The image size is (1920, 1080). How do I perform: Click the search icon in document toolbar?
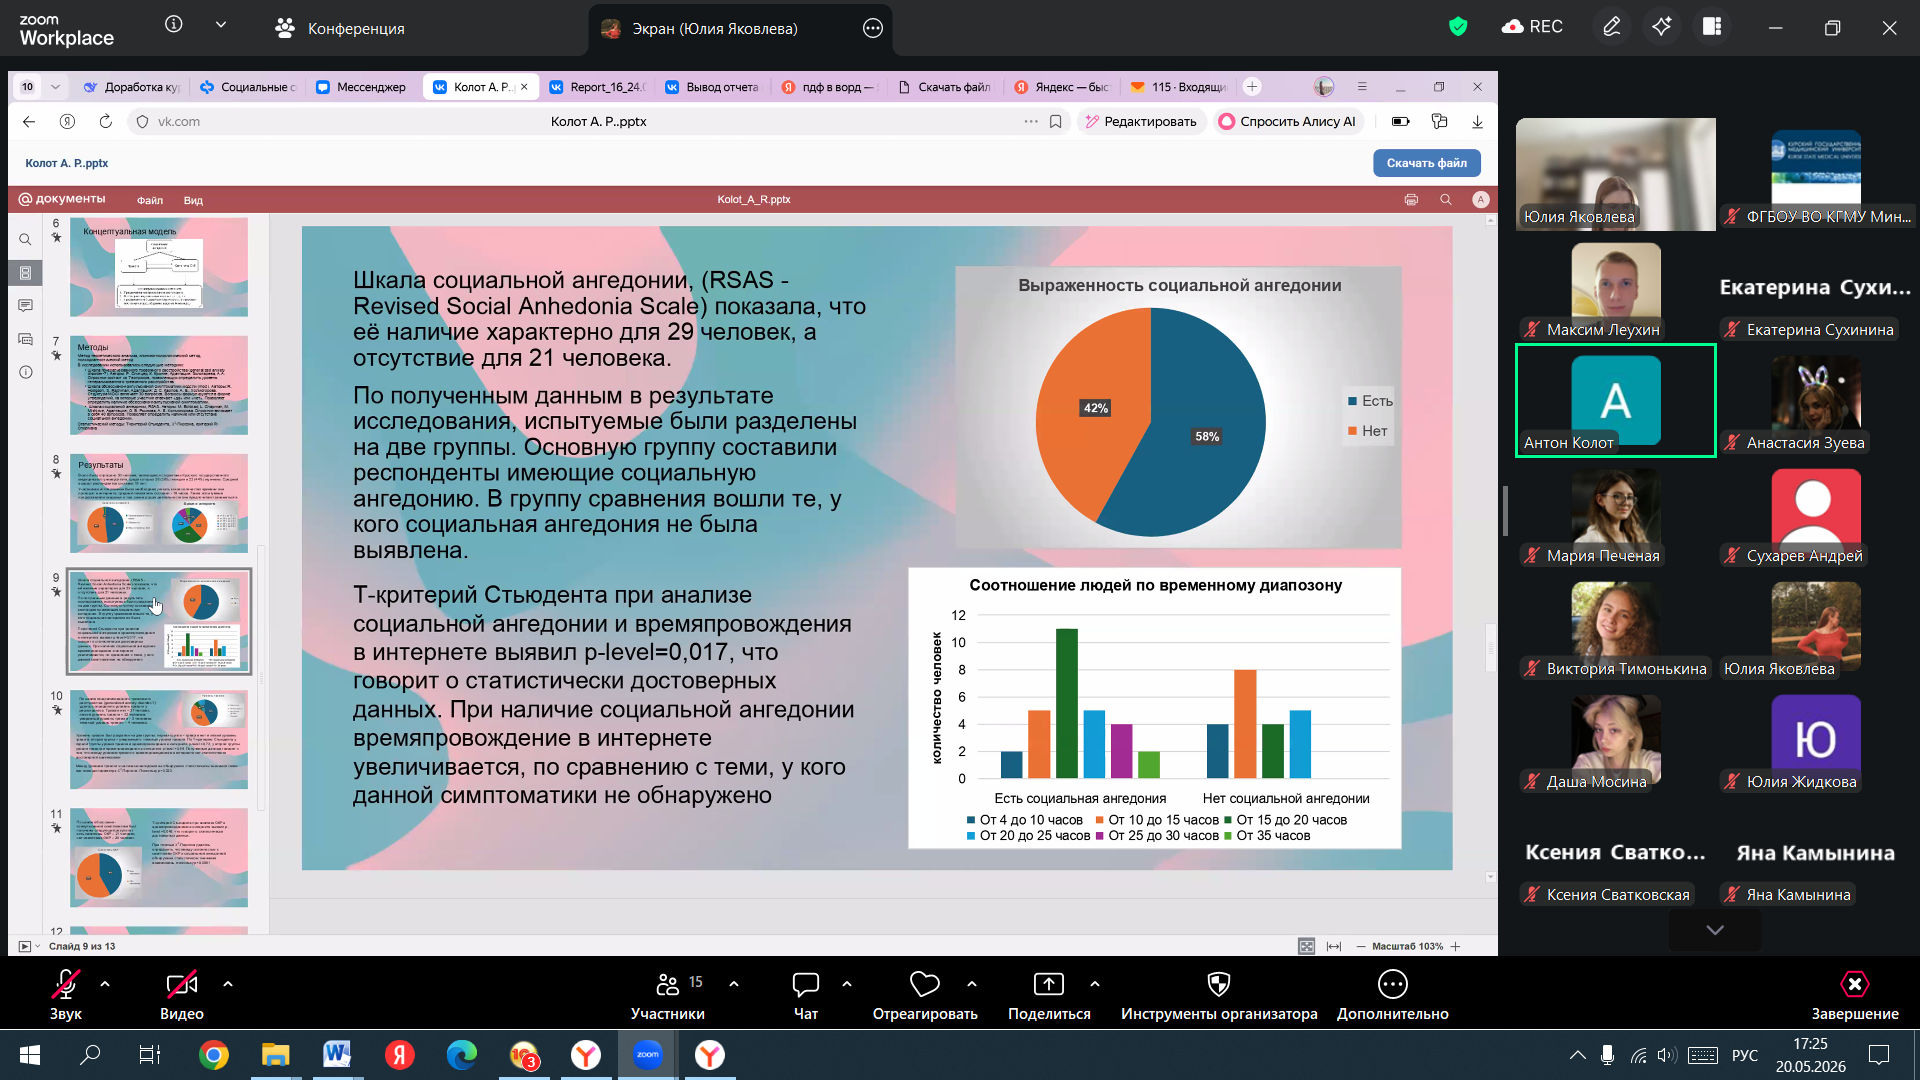pos(1445,199)
